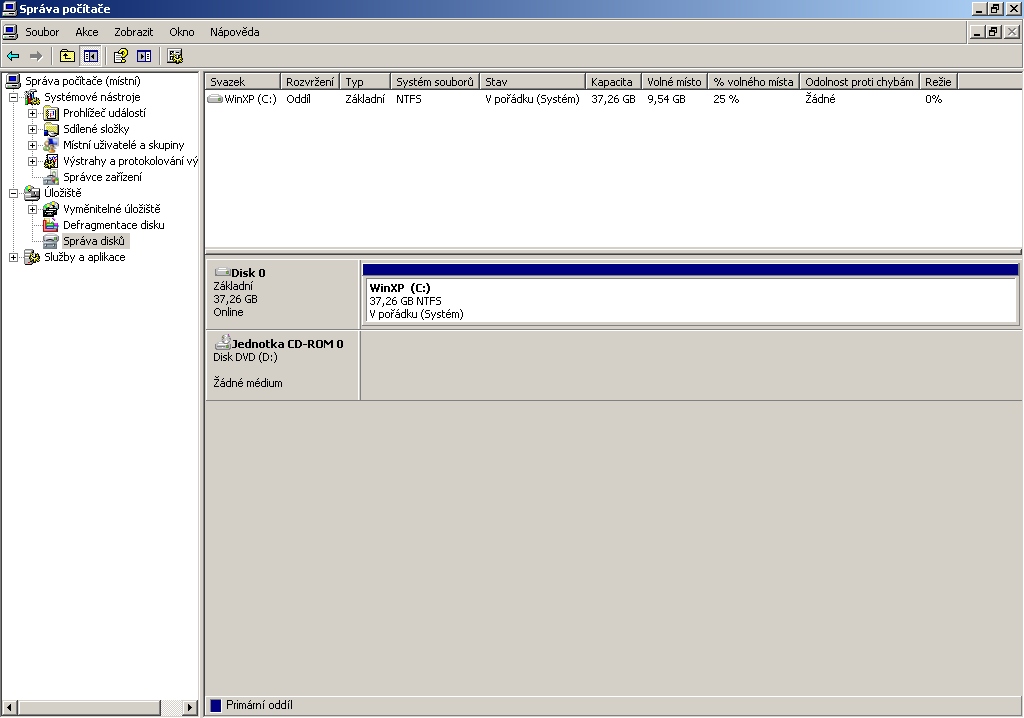Click the Prohlížeč událostí icon

(51, 113)
